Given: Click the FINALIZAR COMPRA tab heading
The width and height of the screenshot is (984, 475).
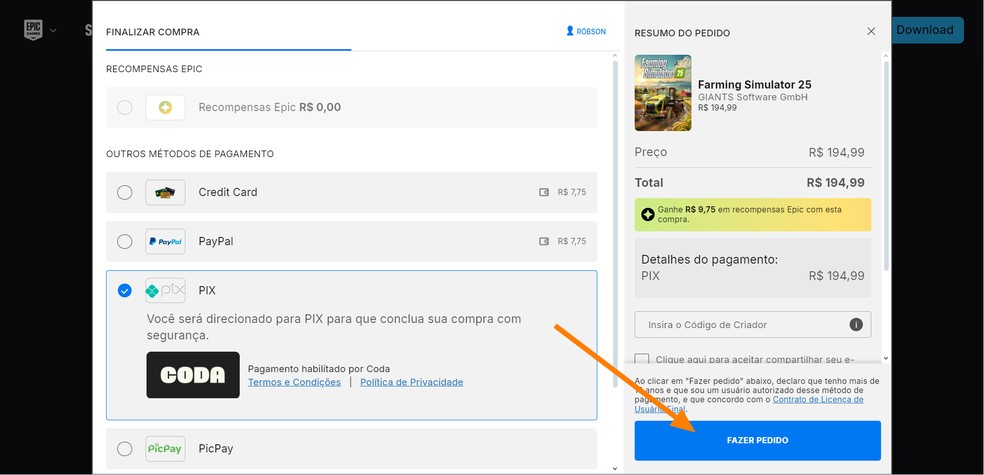Looking at the screenshot, I should tap(152, 32).
